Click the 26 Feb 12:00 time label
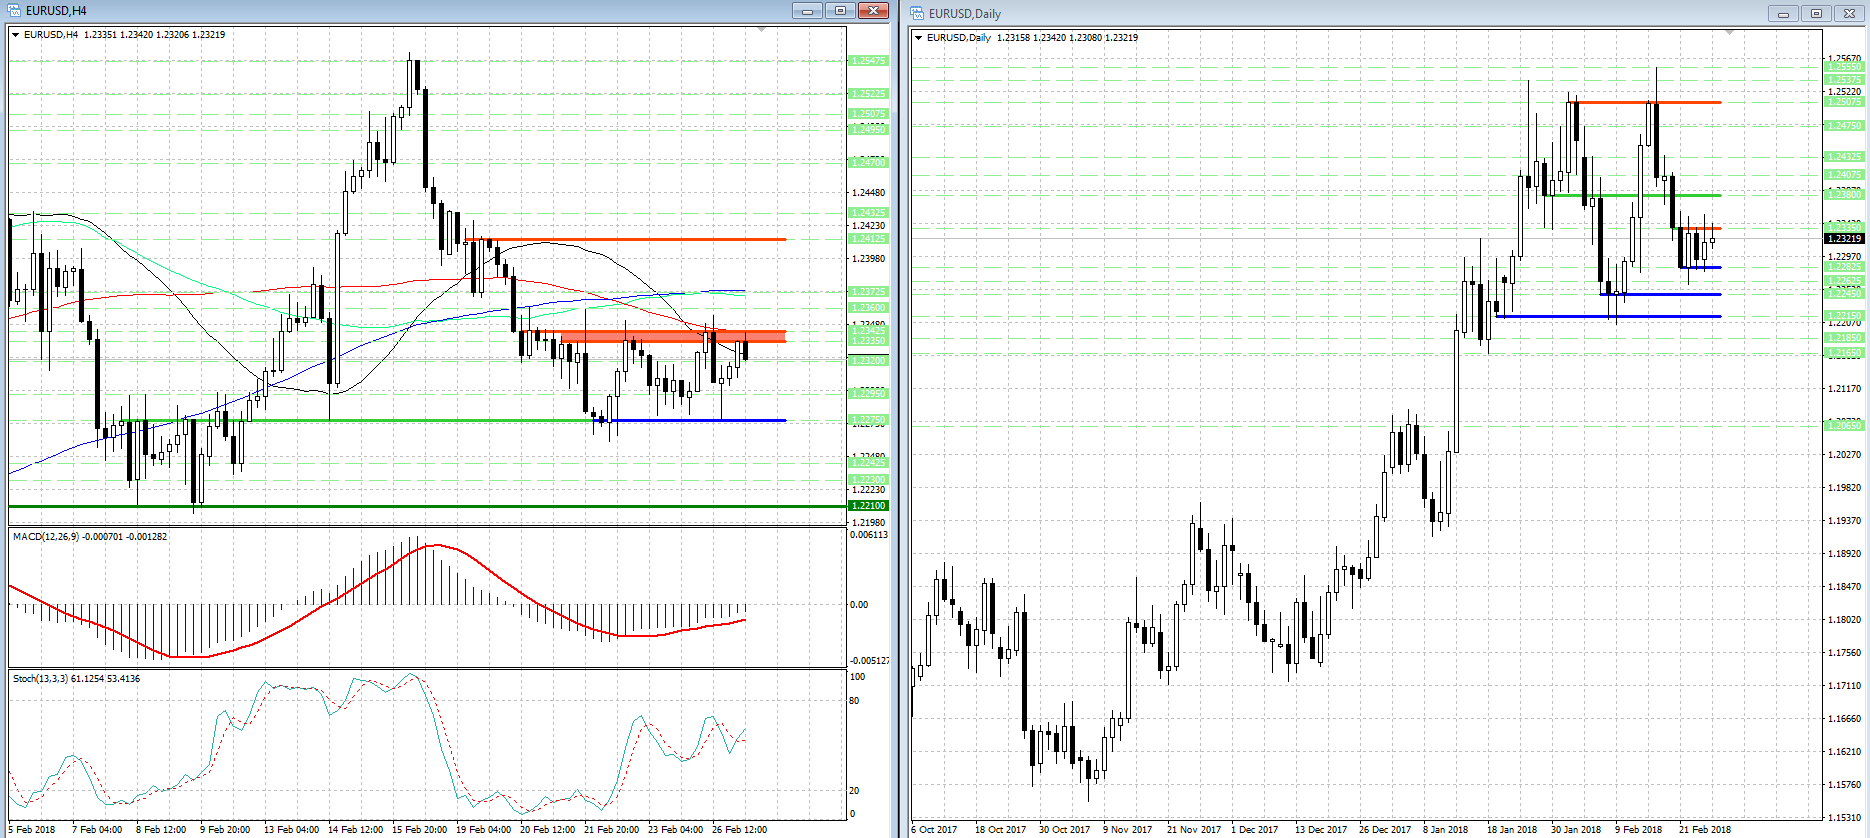Screen dimensions: 1870x838 (x=740, y=829)
